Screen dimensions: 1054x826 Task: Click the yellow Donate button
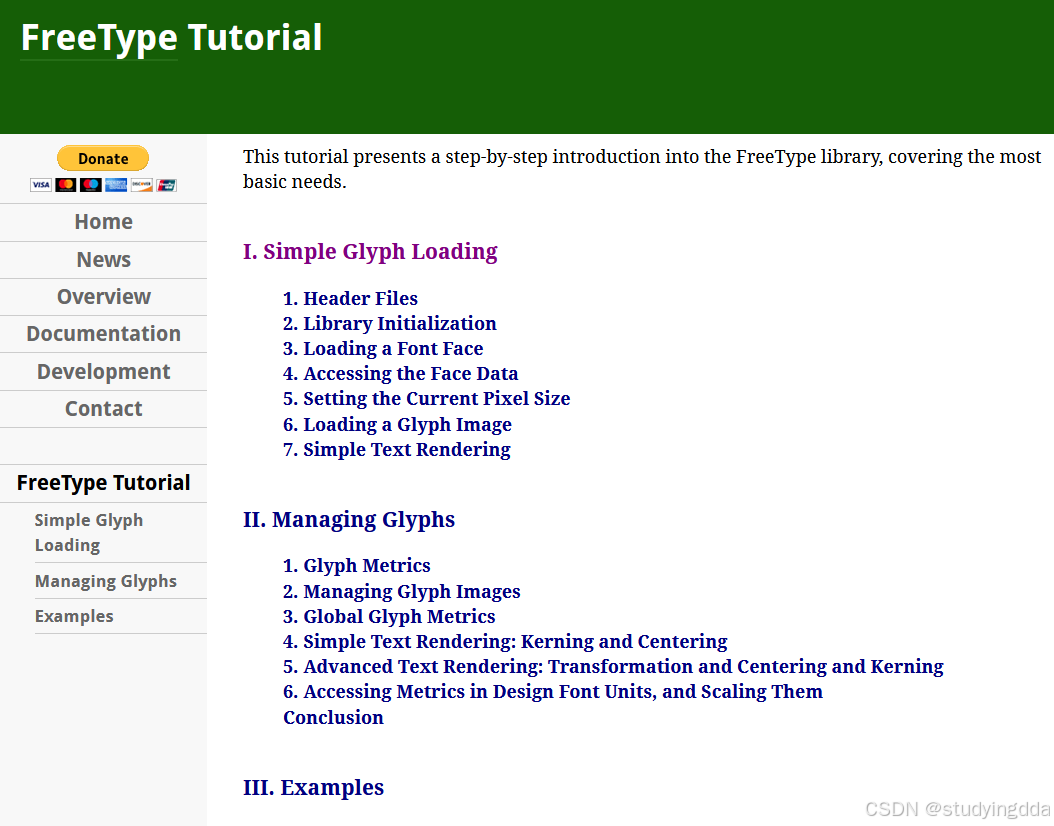coord(103,159)
